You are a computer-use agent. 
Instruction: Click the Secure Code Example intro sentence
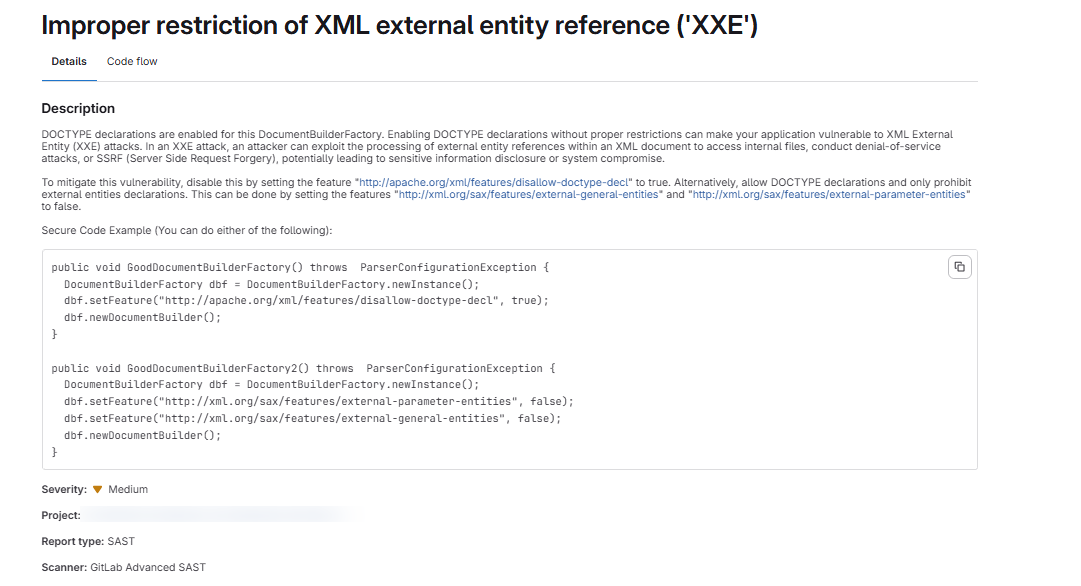pos(187,230)
